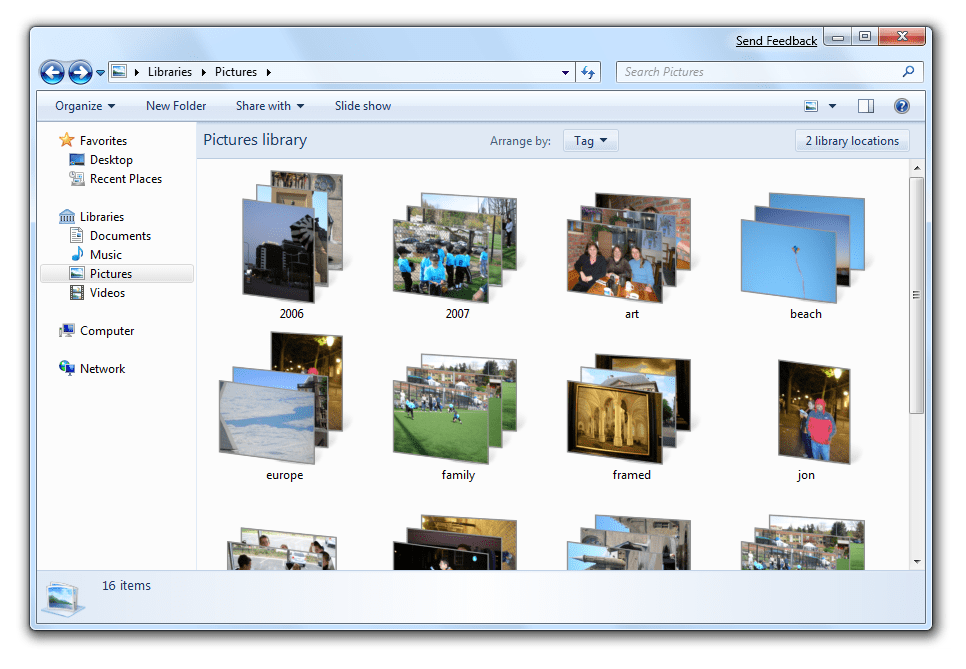The image size is (966, 669).
Task: Refresh the current folder view
Action: pos(588,72)
